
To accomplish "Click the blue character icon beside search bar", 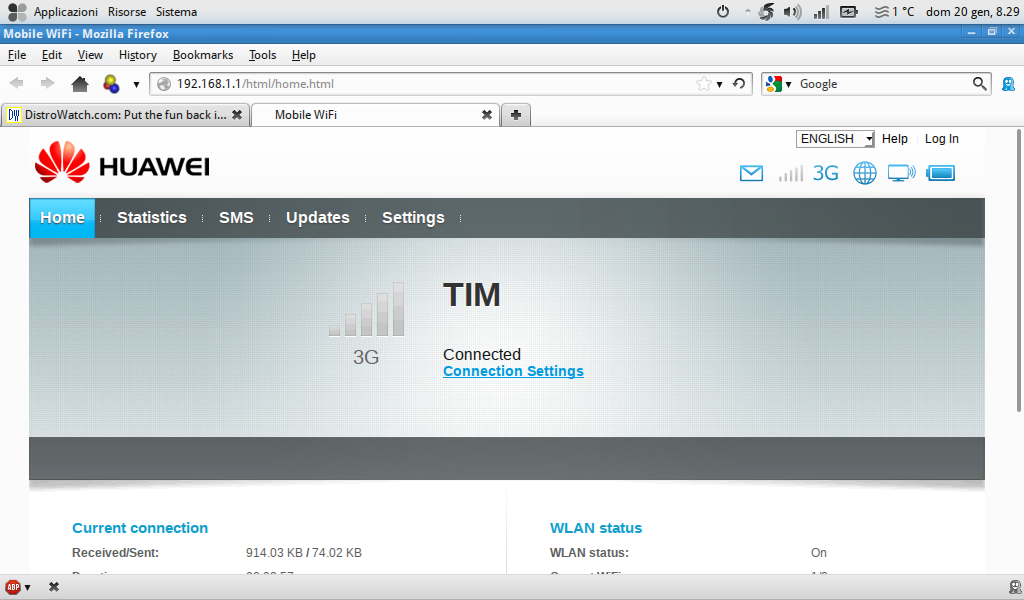I will [1008, 84].
